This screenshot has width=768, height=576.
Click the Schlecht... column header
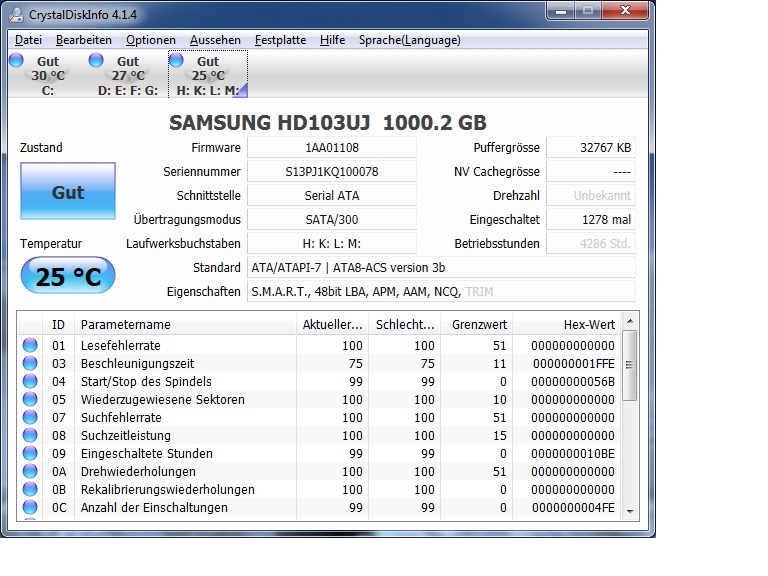[x=405, y=324]
